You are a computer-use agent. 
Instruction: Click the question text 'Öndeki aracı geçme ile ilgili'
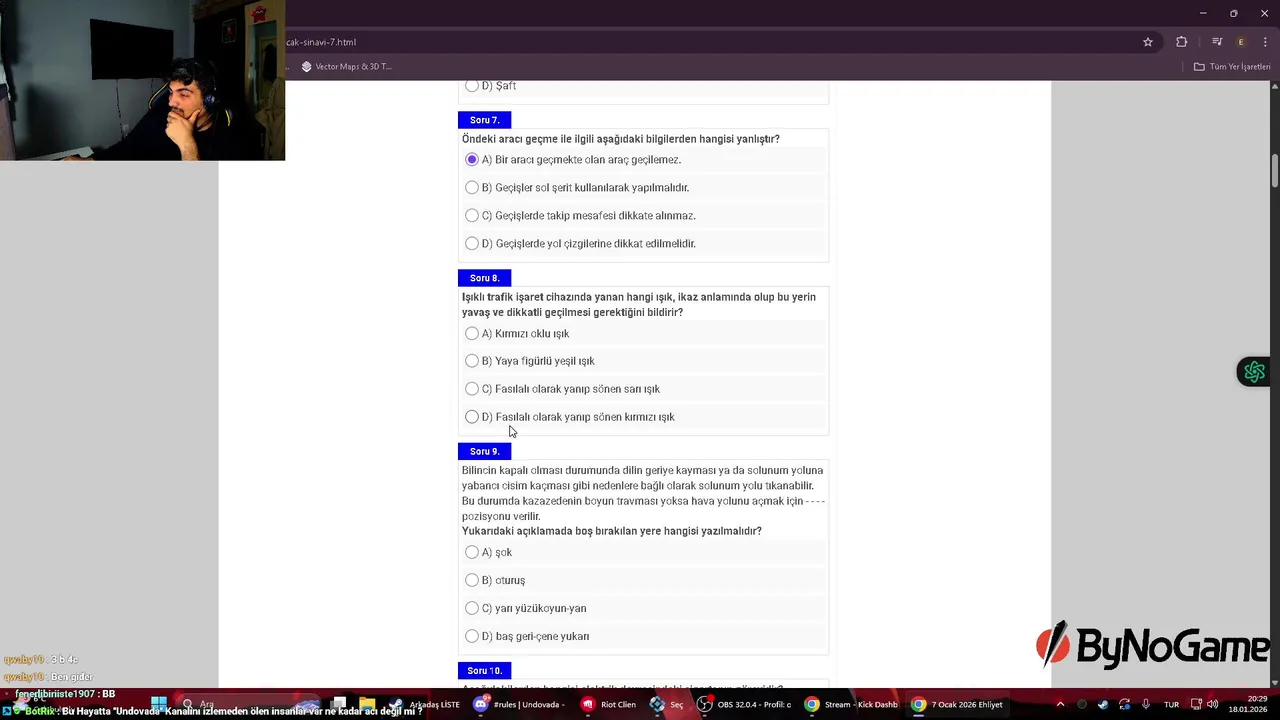tap(620, 139)
